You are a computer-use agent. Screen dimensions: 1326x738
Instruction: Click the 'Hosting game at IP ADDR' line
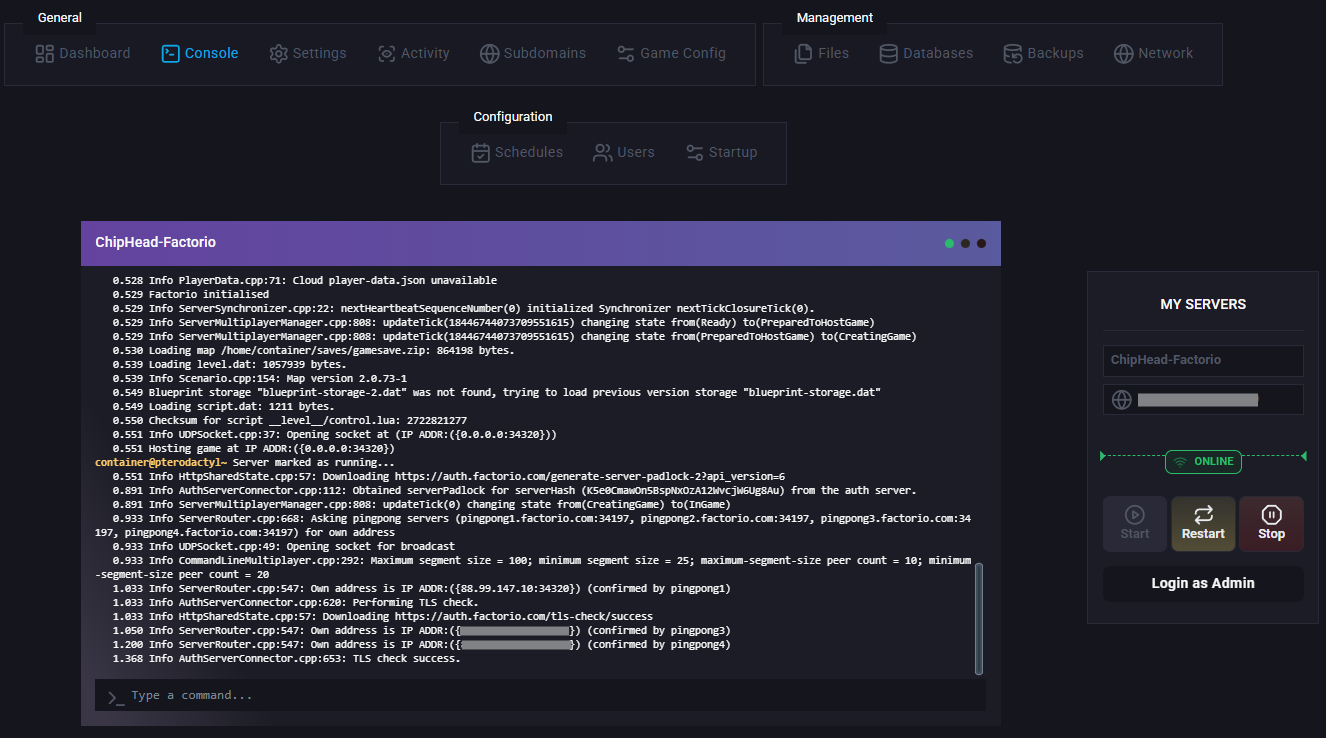pyautogui.click(x=254, y=449)
